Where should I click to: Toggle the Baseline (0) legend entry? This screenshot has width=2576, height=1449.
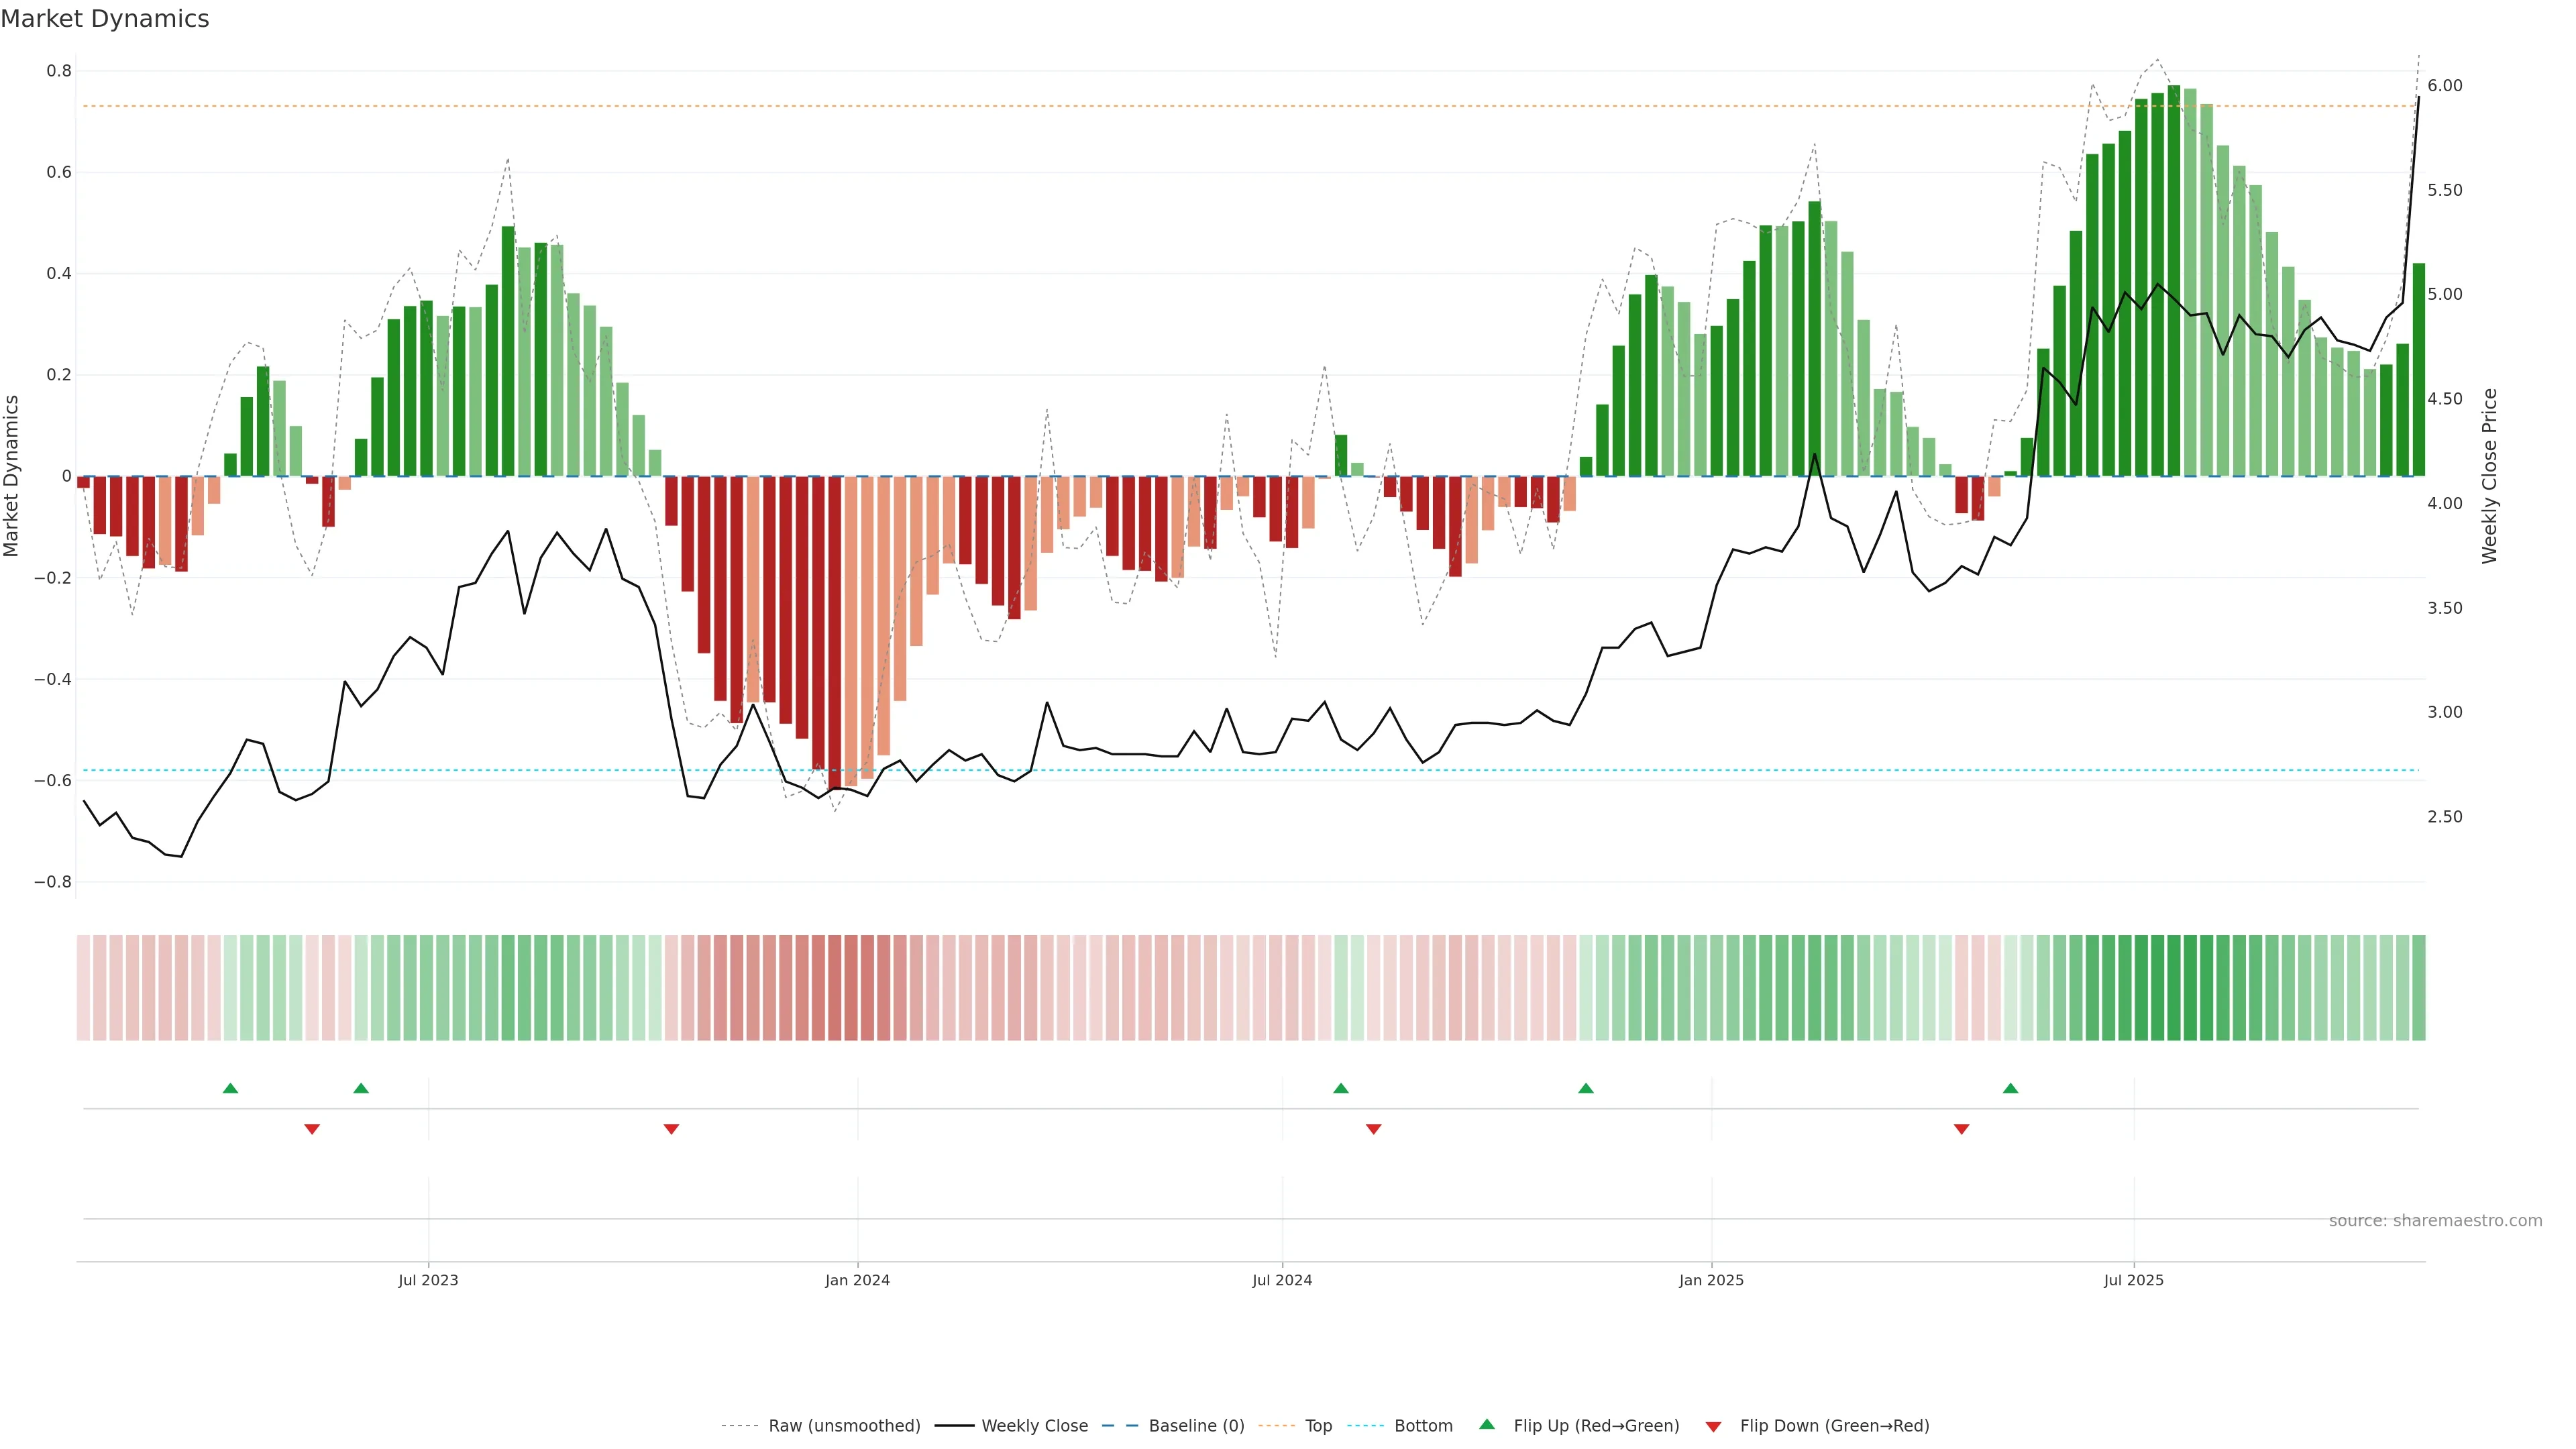click(x=1196, y=1426)
